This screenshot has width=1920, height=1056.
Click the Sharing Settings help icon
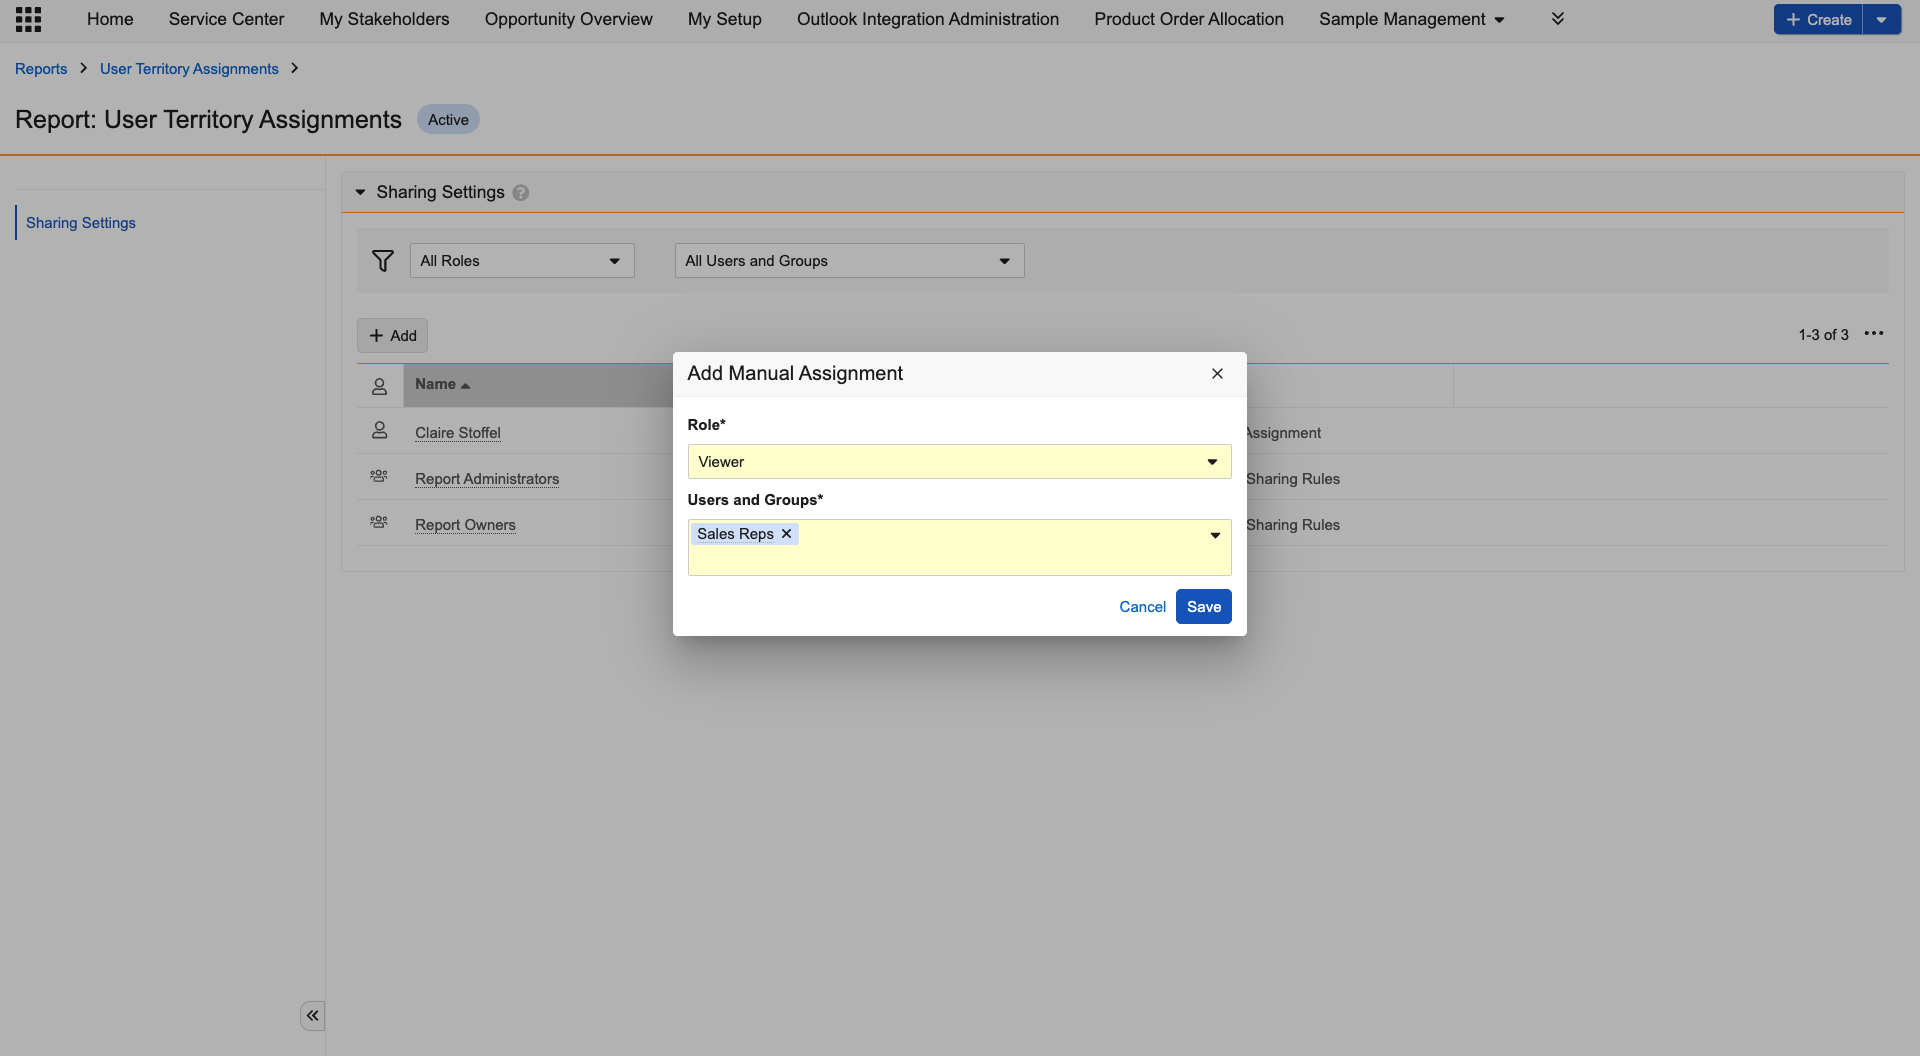(x=521, y=193)
